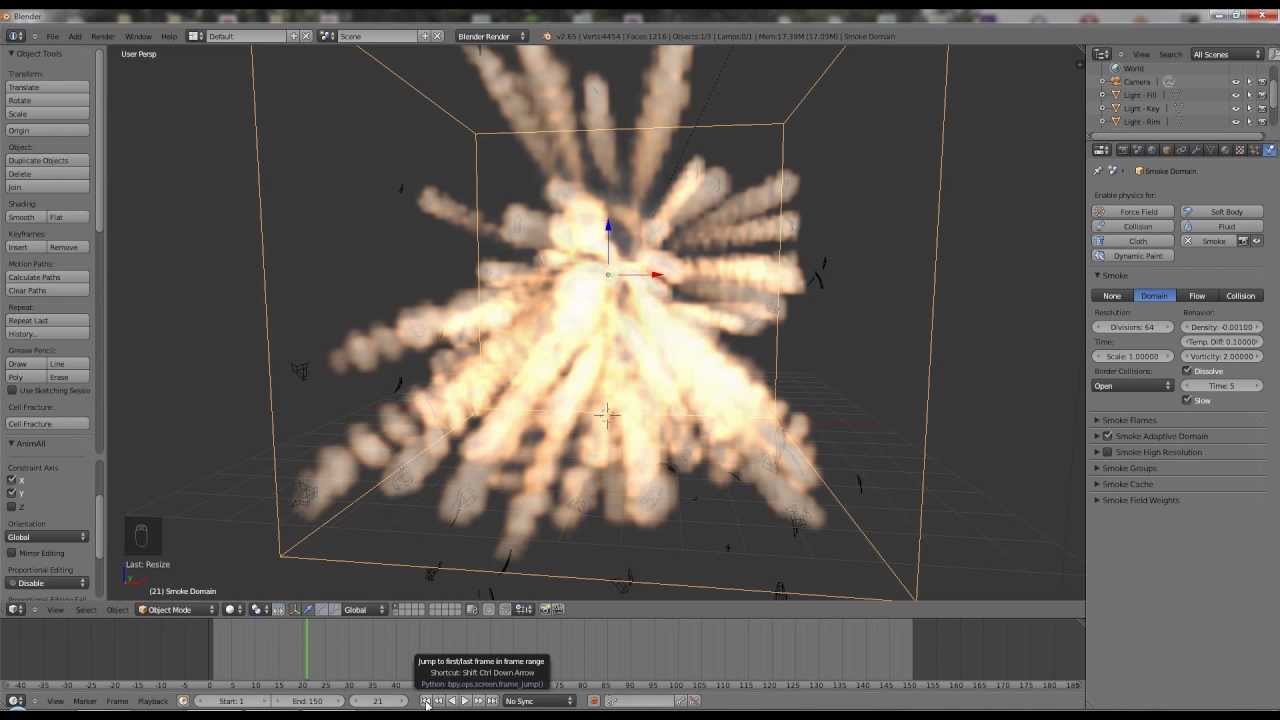Open the Render menu
Screen dimensions: 1280x720
pos(102,36)
